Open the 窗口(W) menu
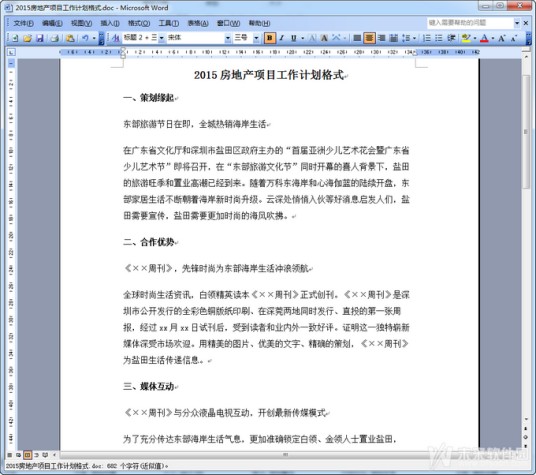 coord(228,23)
